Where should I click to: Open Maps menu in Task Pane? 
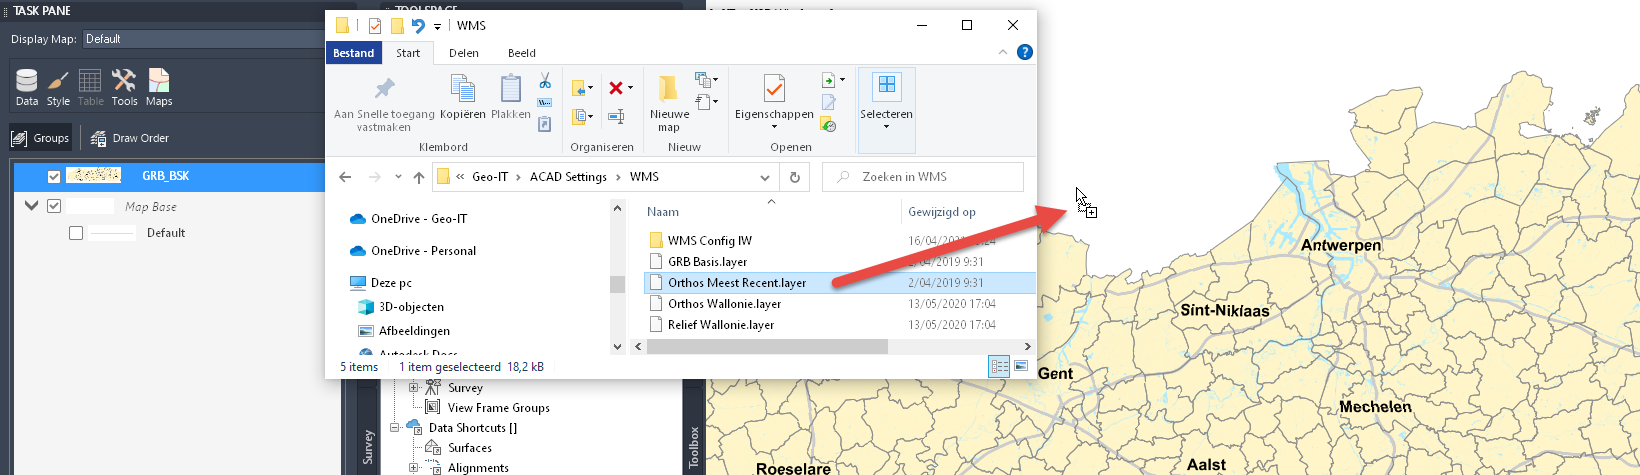159,87
